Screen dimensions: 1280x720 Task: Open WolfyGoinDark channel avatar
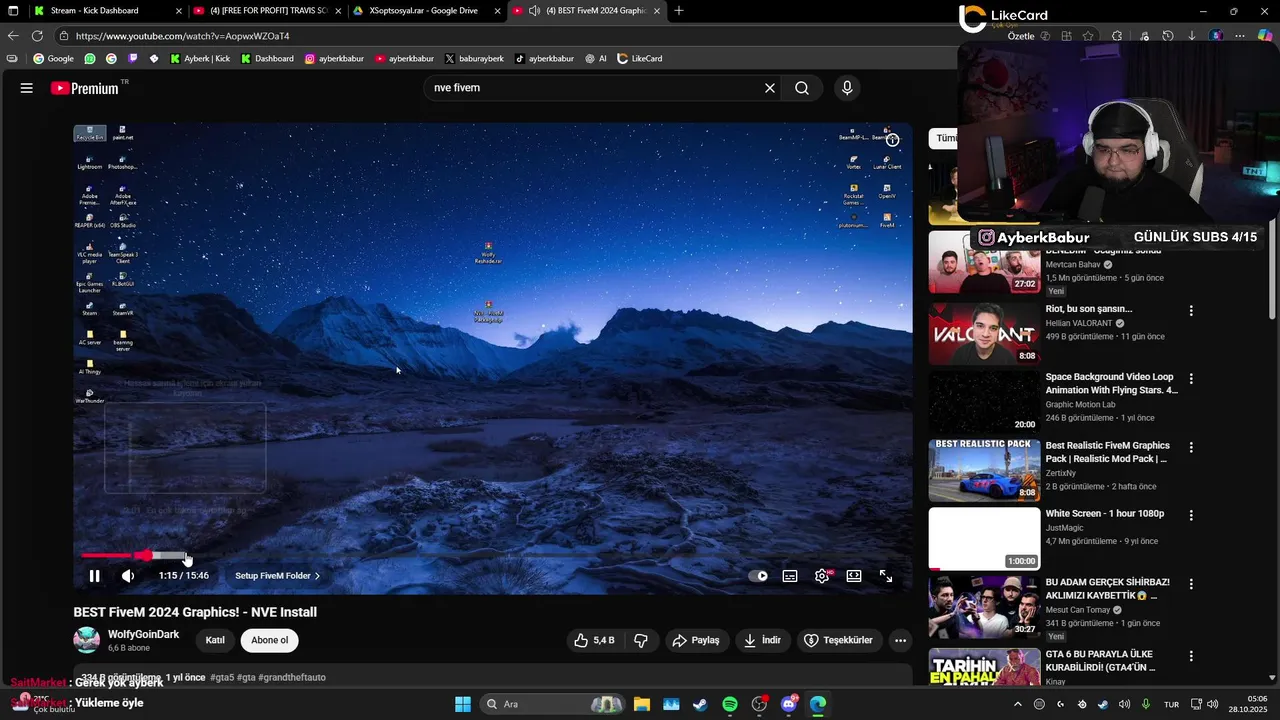click(87, 640)
